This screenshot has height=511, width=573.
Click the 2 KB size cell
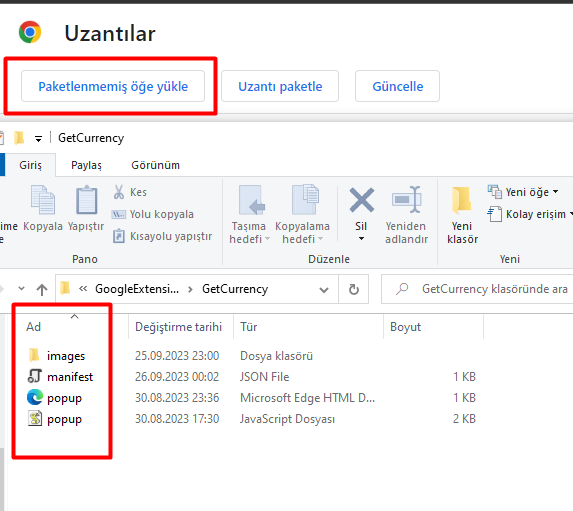[x=464, y=419]
